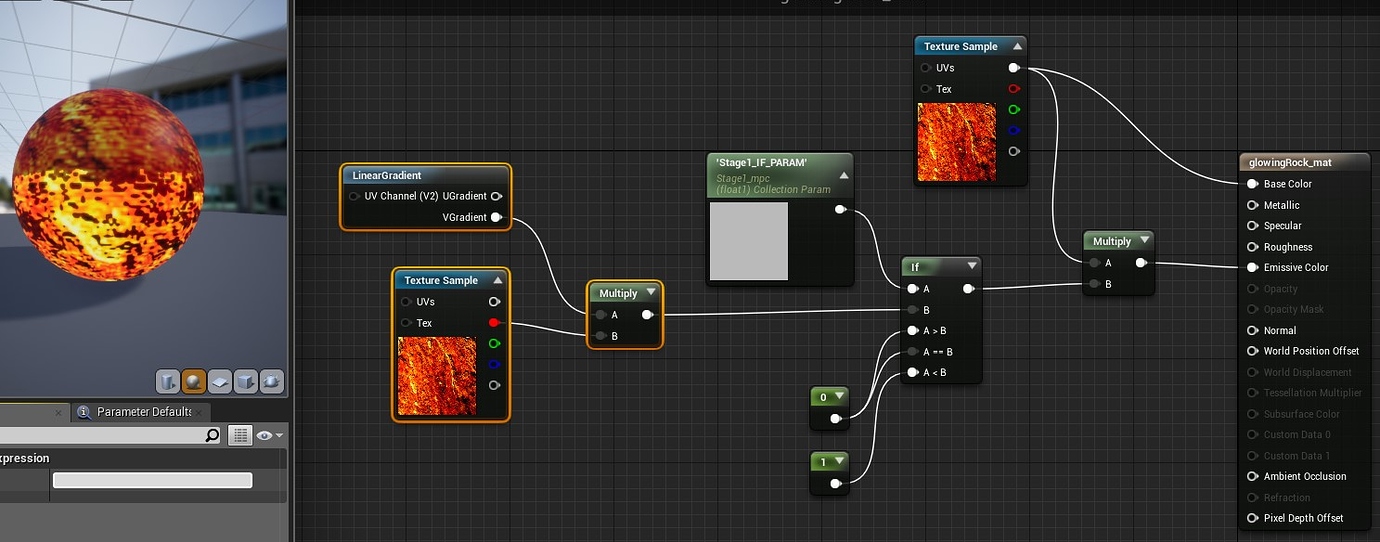
Task: Select the LinearGradient node title
Action: pos(387,175)
